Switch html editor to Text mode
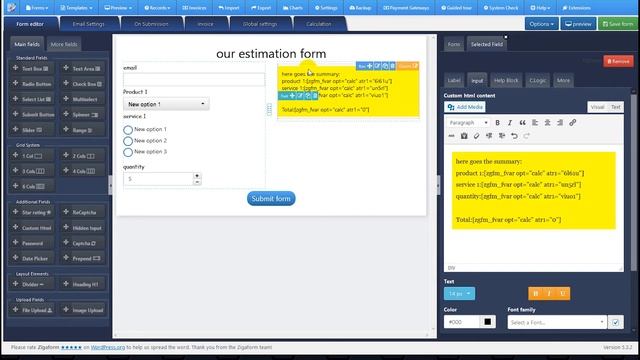640x360 pixels. coord(616,107)
